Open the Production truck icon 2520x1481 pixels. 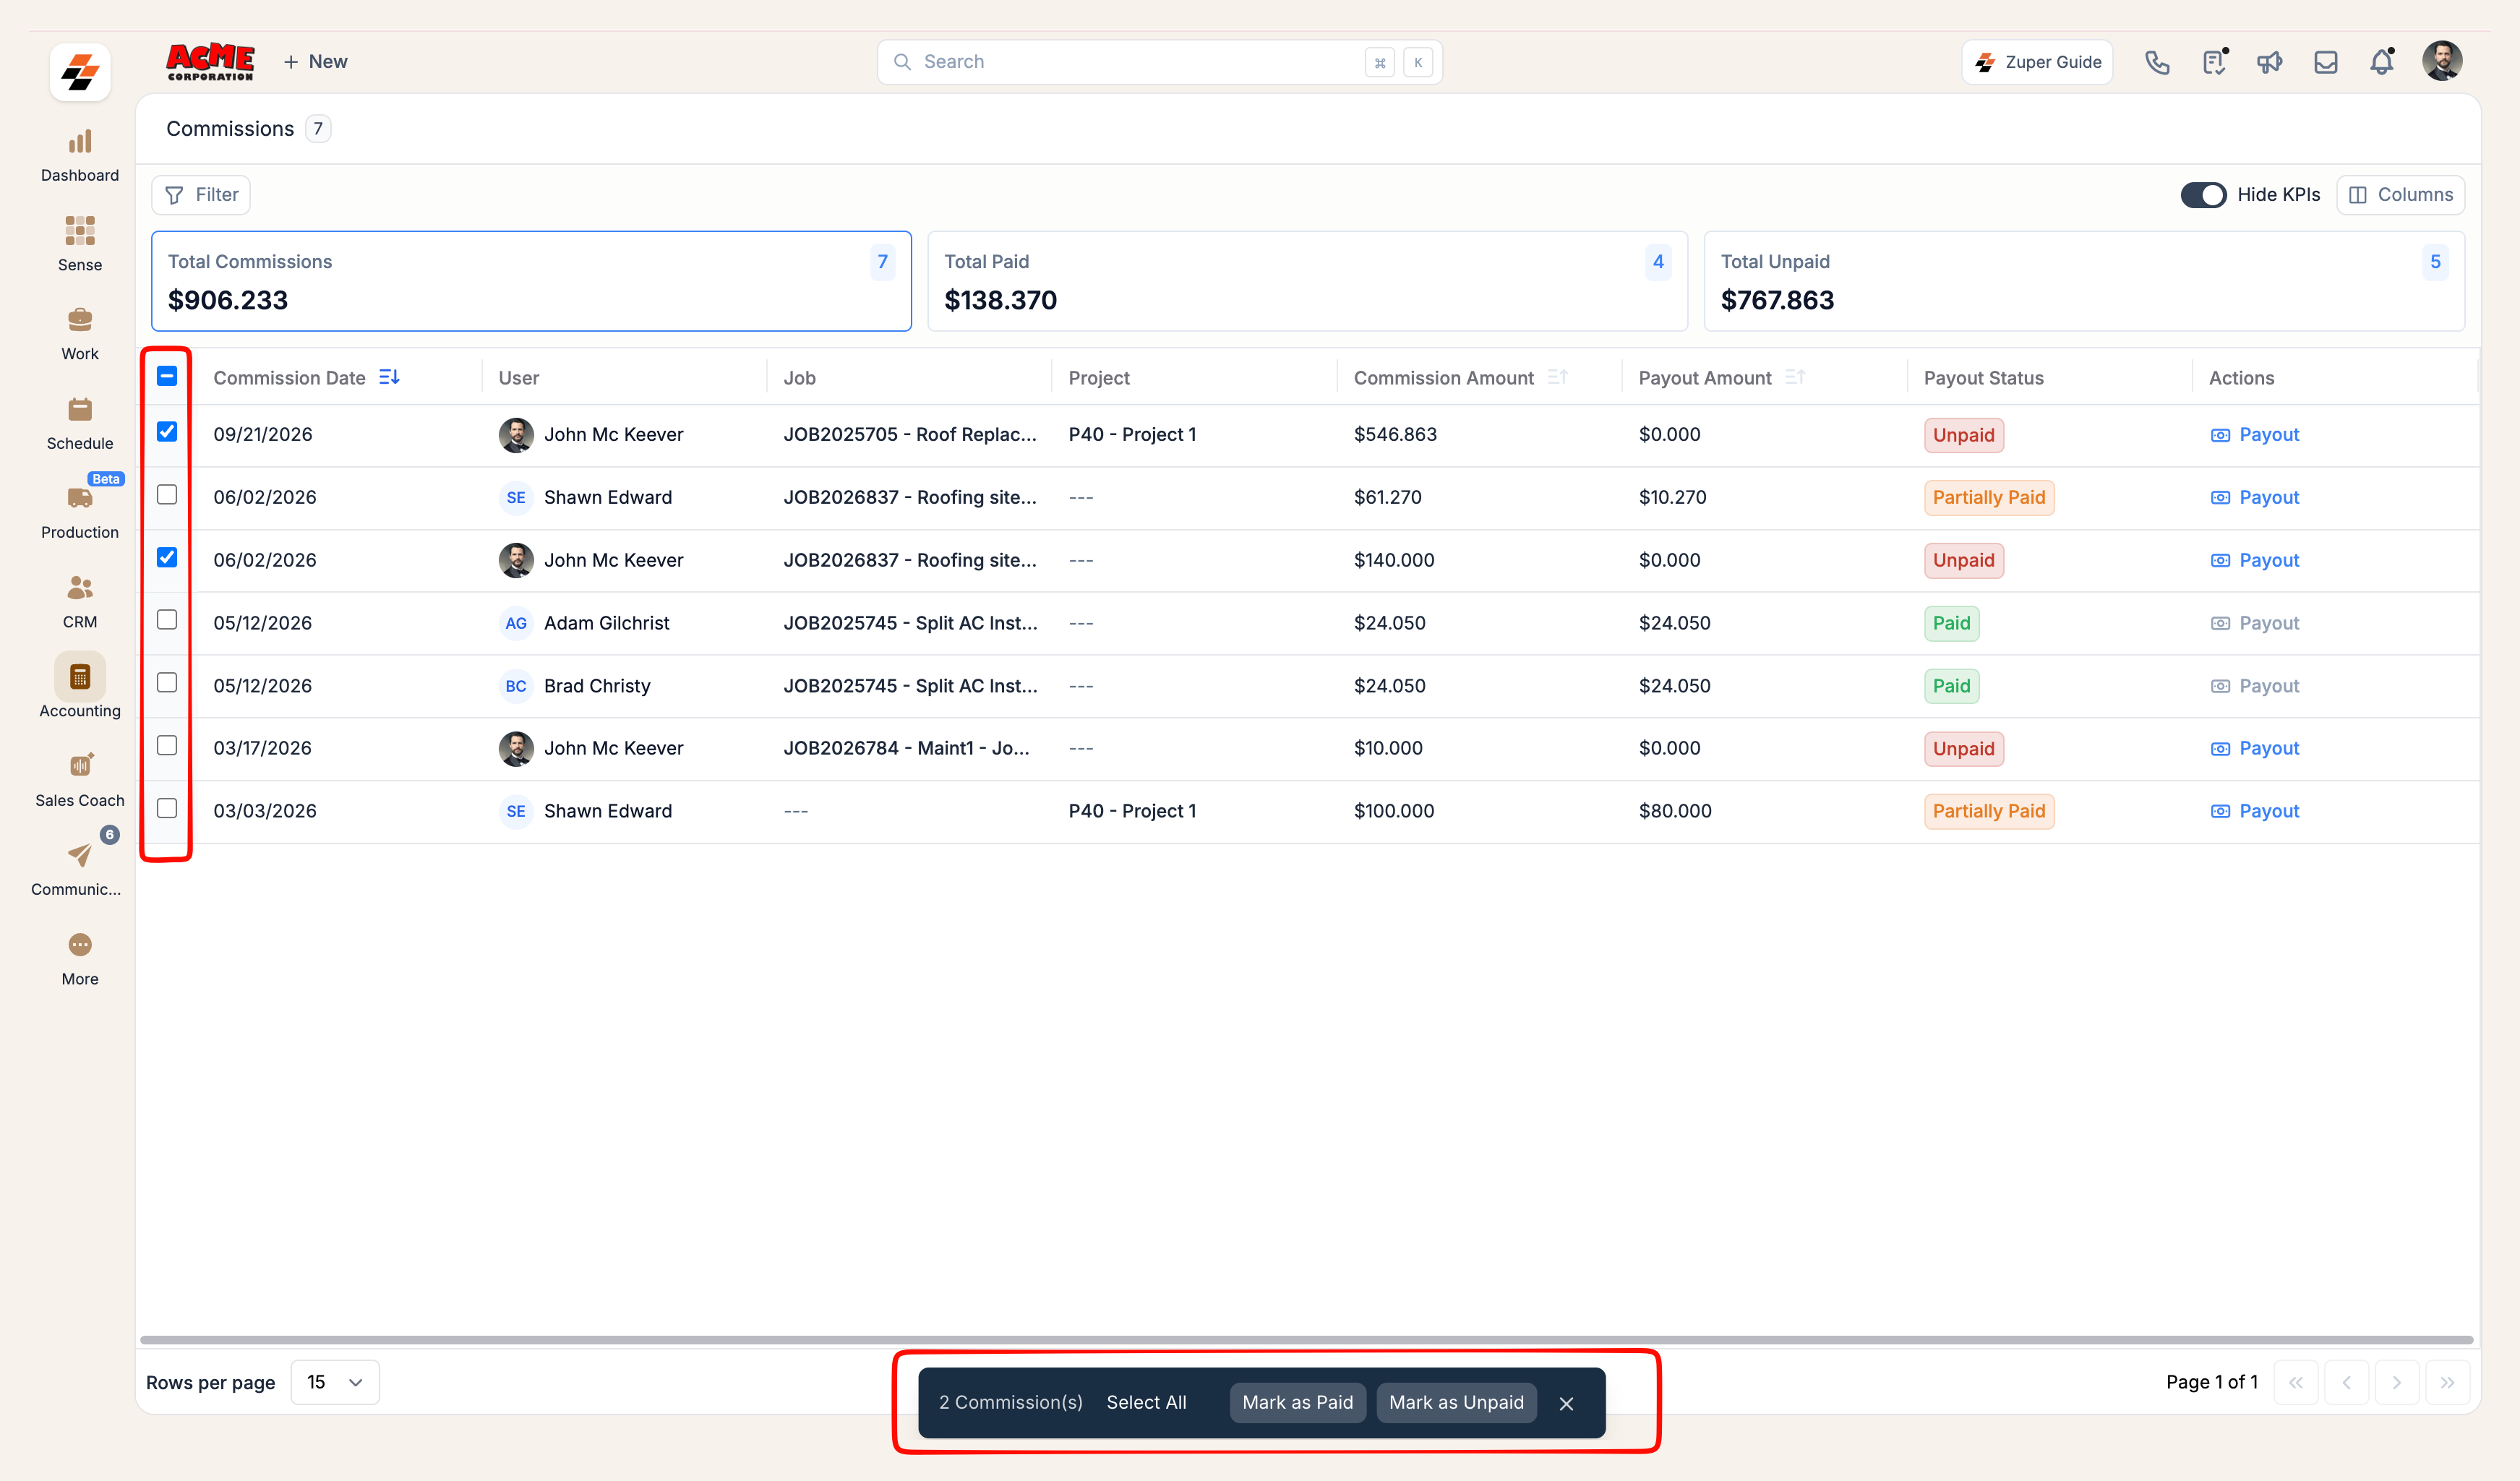pyautogui.click(x=80, y=498)
